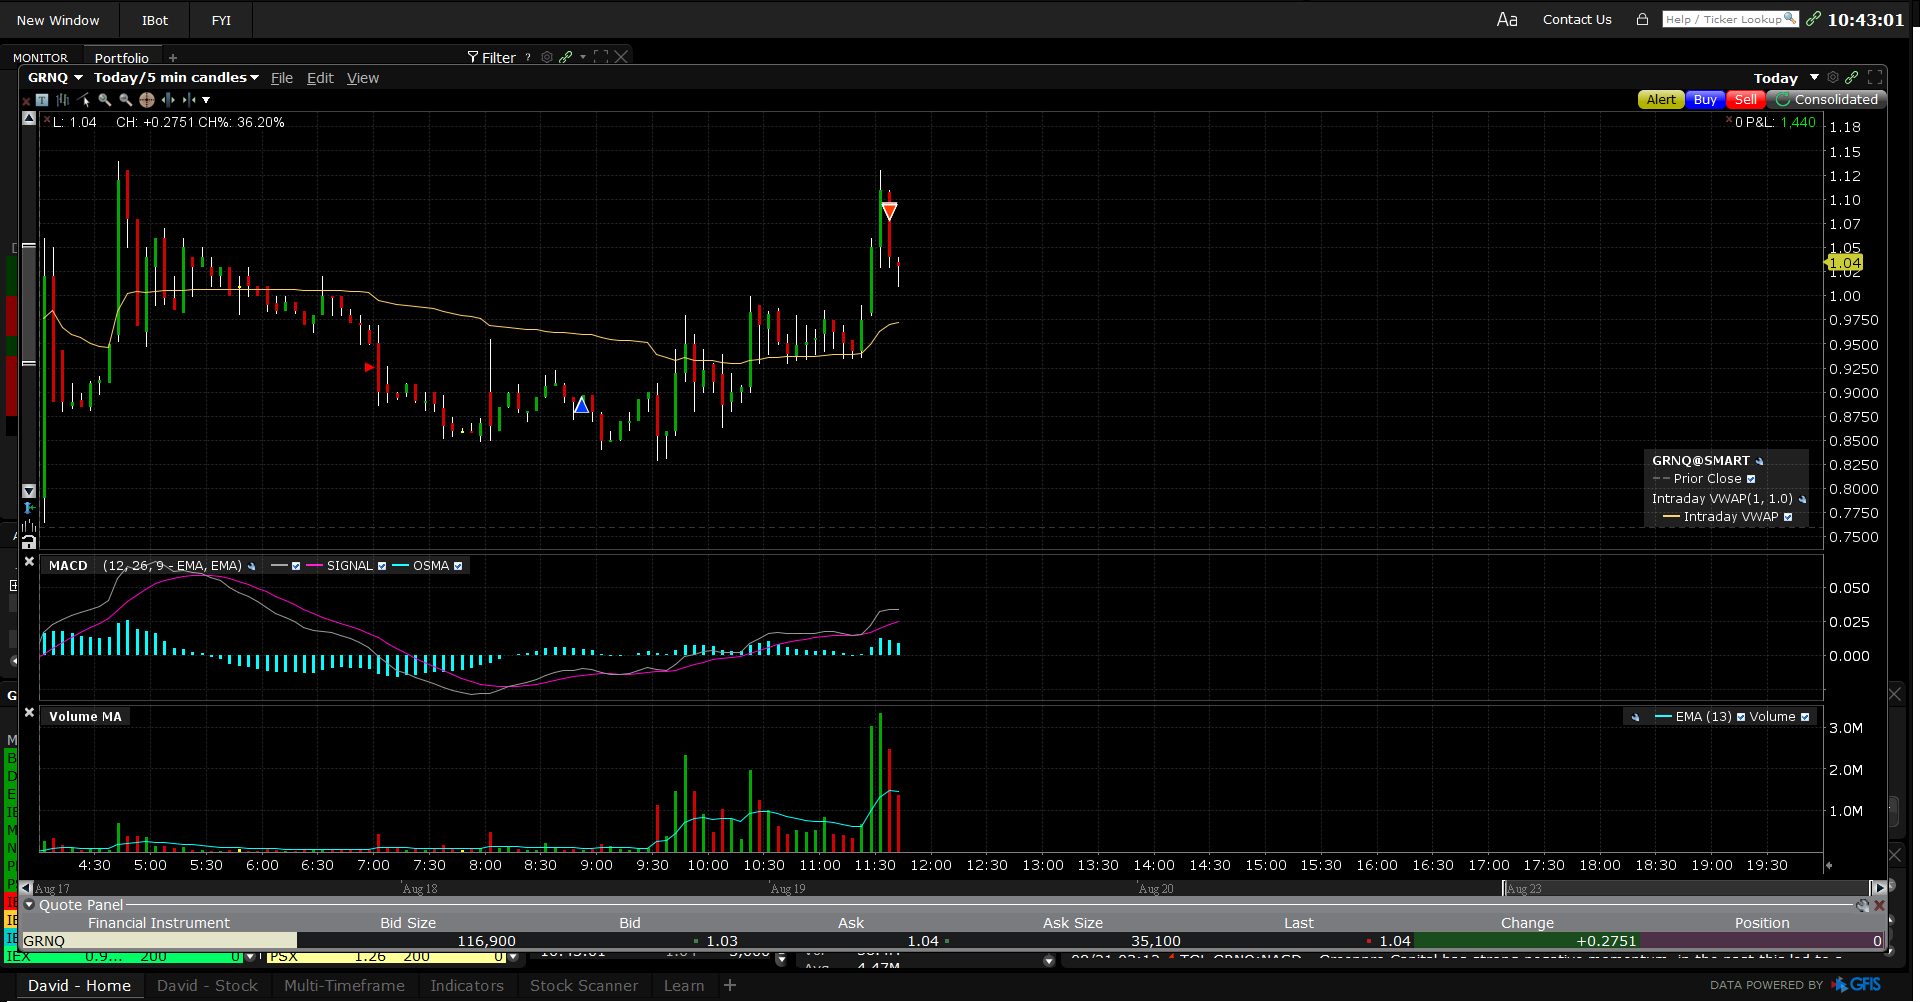Switch to the David - Home layout tab

(79, 986)
